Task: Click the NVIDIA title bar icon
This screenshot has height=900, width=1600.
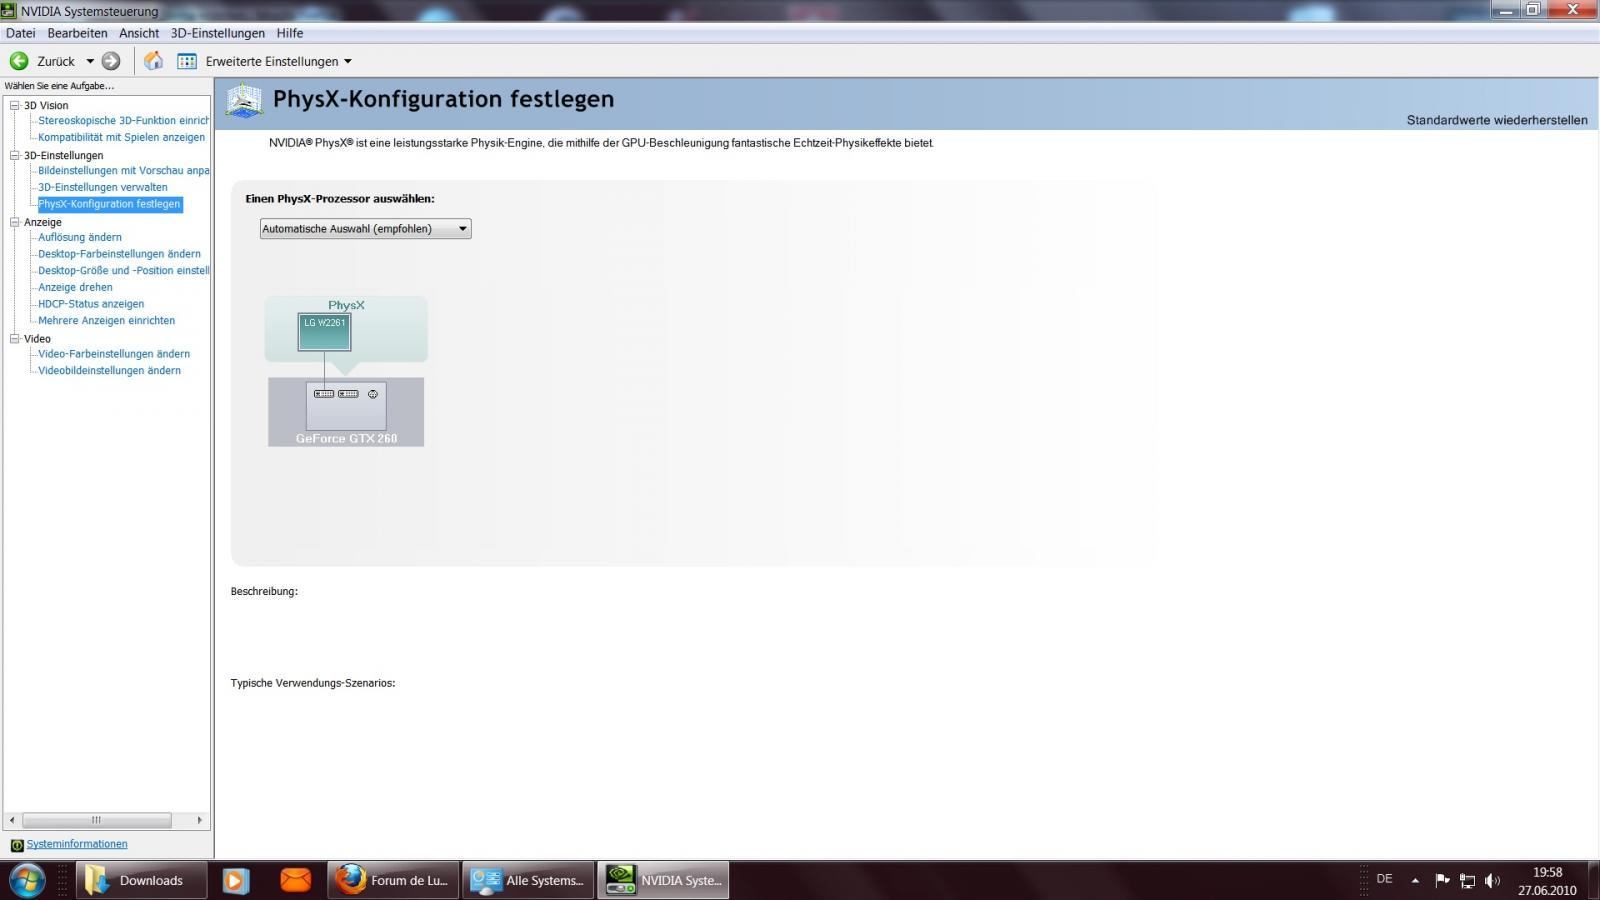Action: coord(9,11)
